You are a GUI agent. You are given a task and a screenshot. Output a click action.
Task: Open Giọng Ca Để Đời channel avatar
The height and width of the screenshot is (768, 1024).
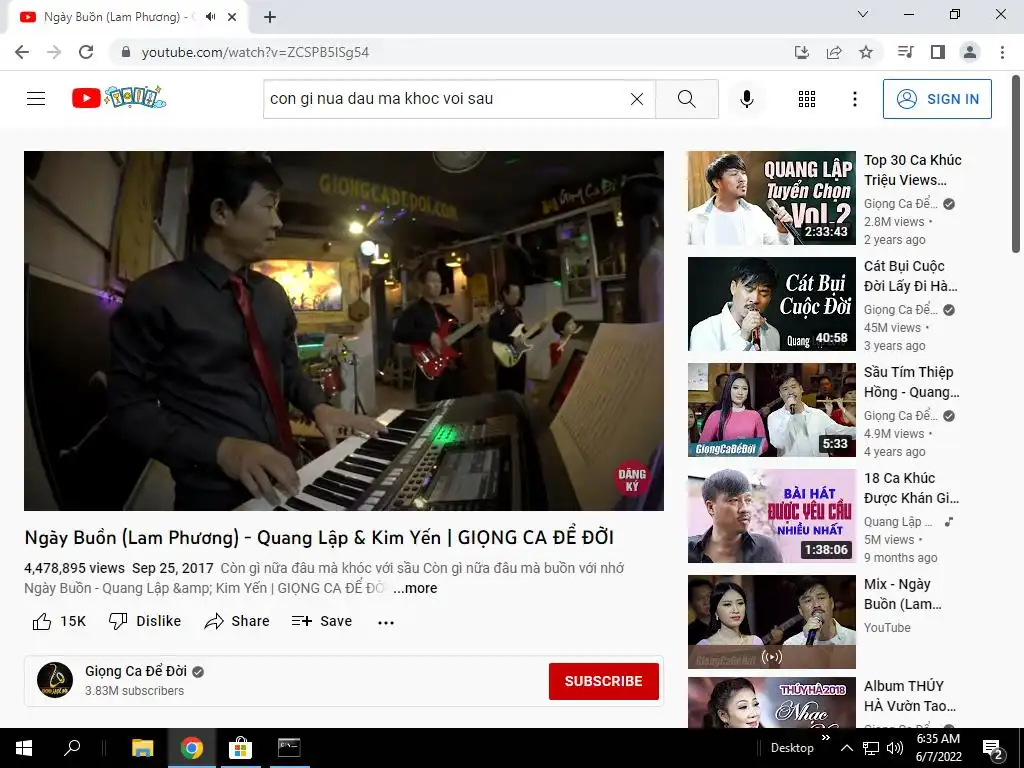tap(55, 680)
